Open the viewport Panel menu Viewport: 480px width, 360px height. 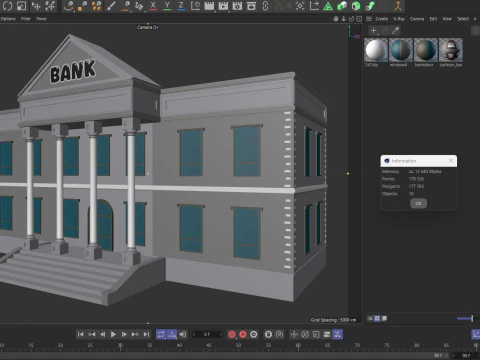pyautogui.click(x=41, y=19)
